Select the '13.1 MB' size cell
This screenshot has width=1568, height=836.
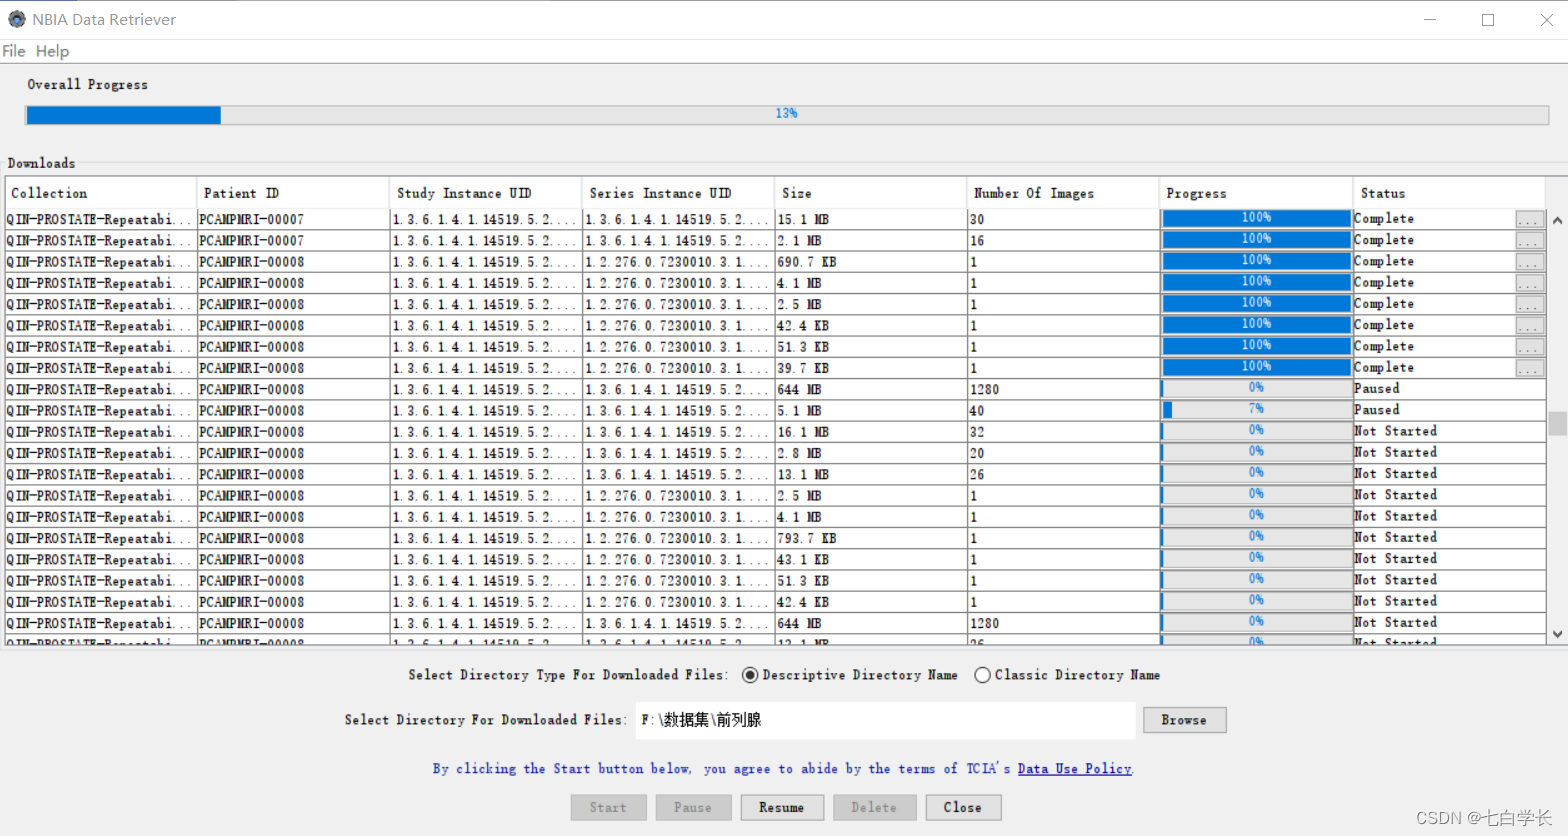[x=871, y=475]
